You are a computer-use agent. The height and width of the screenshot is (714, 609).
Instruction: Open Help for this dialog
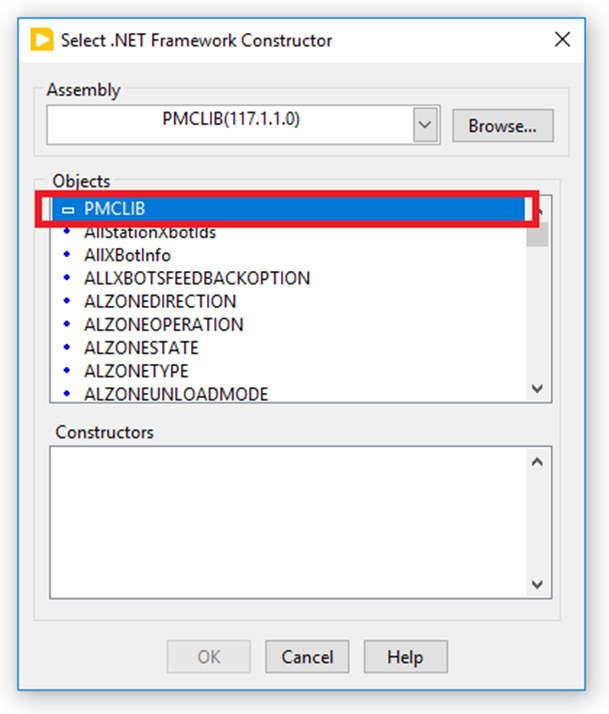tap(405, 657)
